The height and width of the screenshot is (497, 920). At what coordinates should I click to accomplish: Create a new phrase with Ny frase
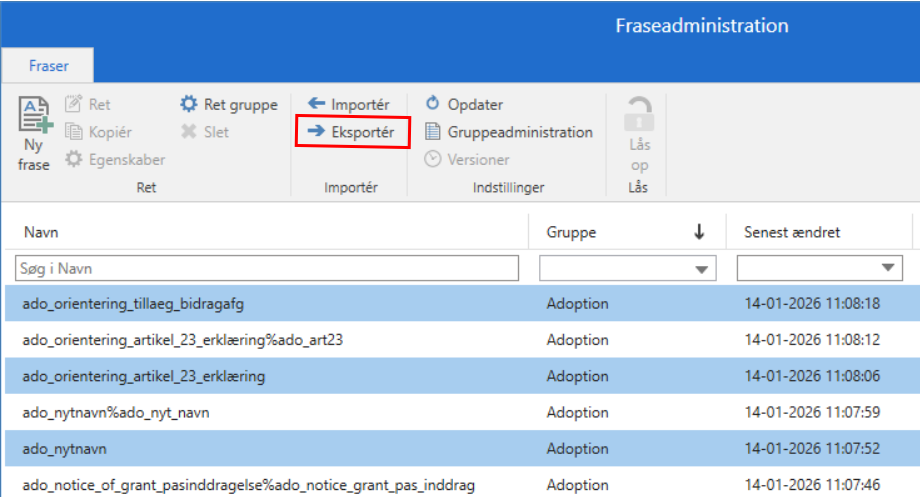34,134
